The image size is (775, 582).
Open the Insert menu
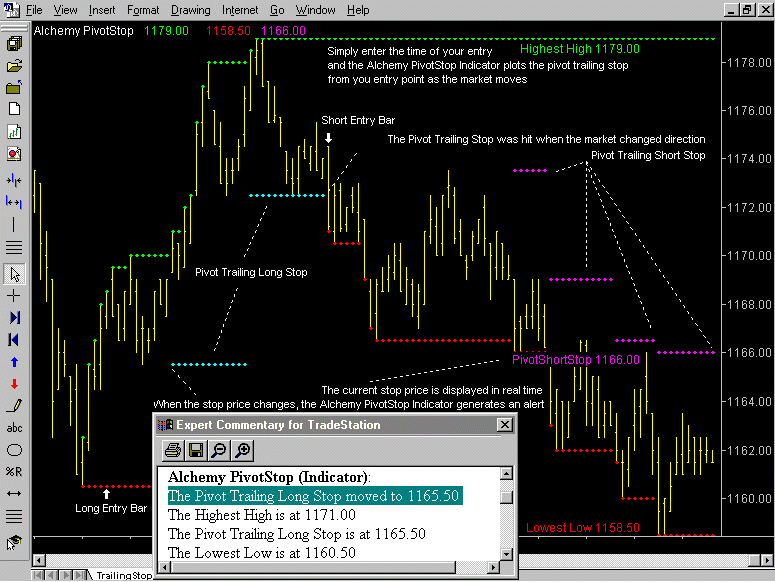click(x=102, y=10)
